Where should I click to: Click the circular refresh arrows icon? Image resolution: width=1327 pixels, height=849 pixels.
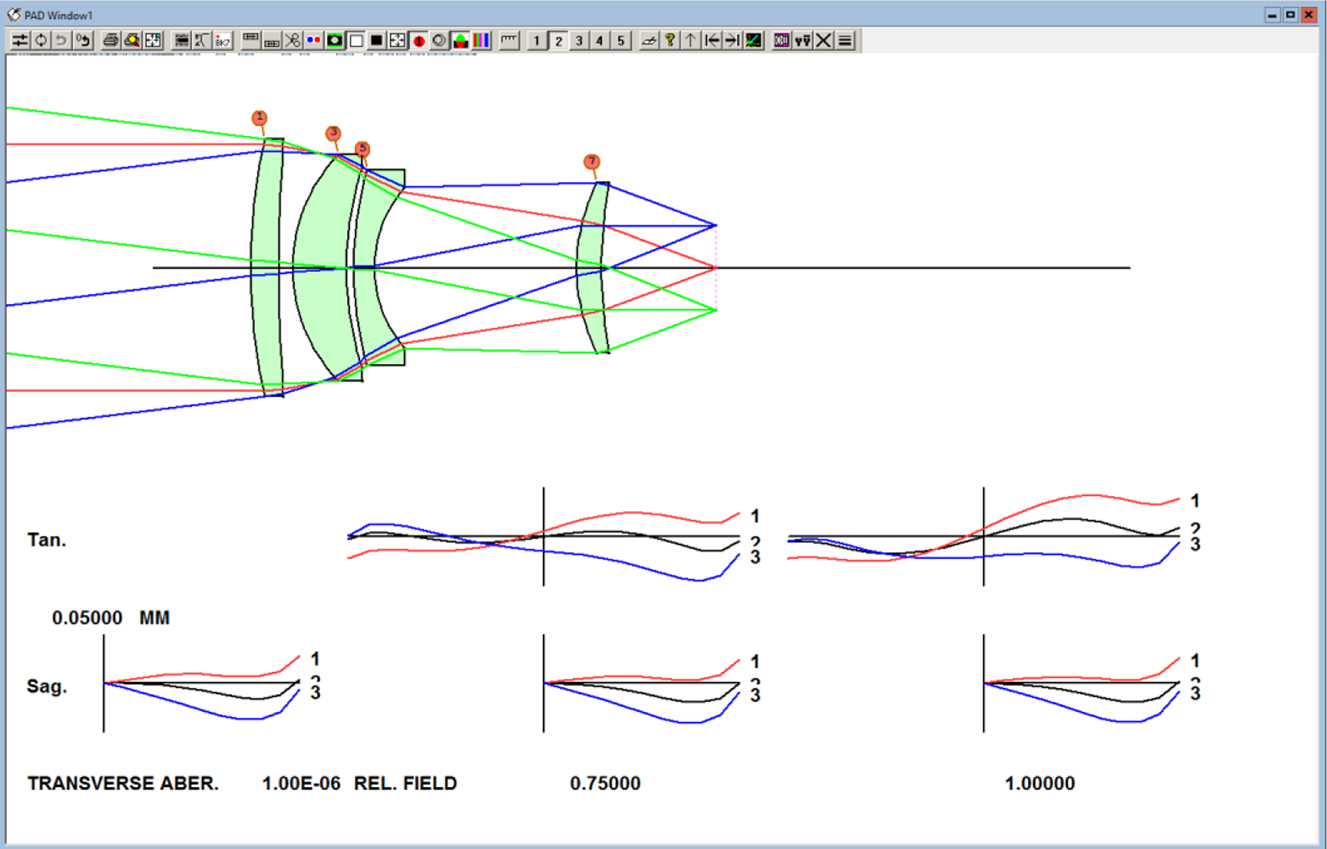(x=40, y=40)
